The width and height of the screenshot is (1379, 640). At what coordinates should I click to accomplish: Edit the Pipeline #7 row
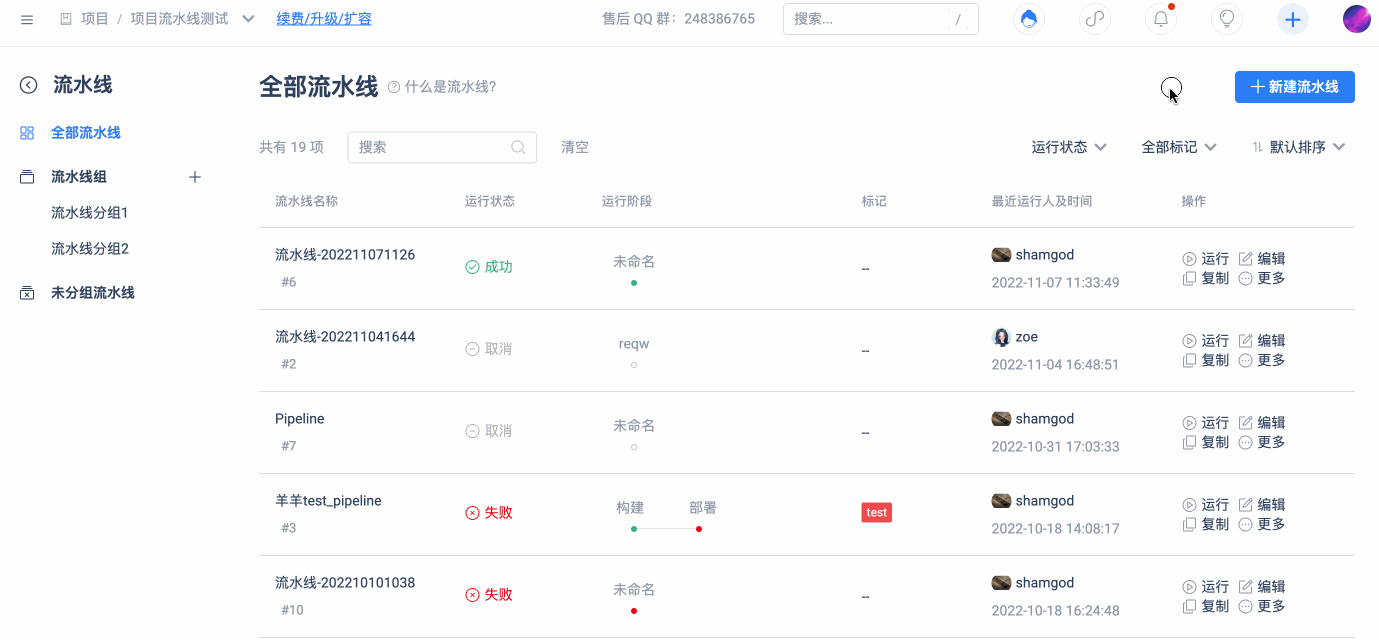(1261, 423)
